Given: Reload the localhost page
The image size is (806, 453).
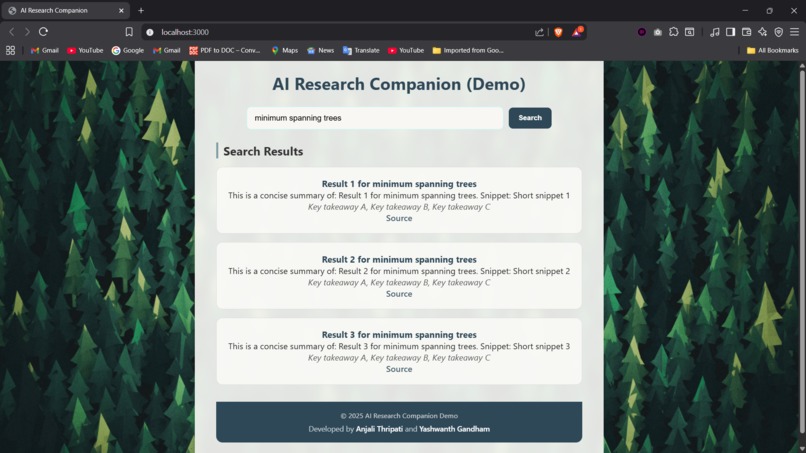Looking at the screenshot, I should 44,32.
